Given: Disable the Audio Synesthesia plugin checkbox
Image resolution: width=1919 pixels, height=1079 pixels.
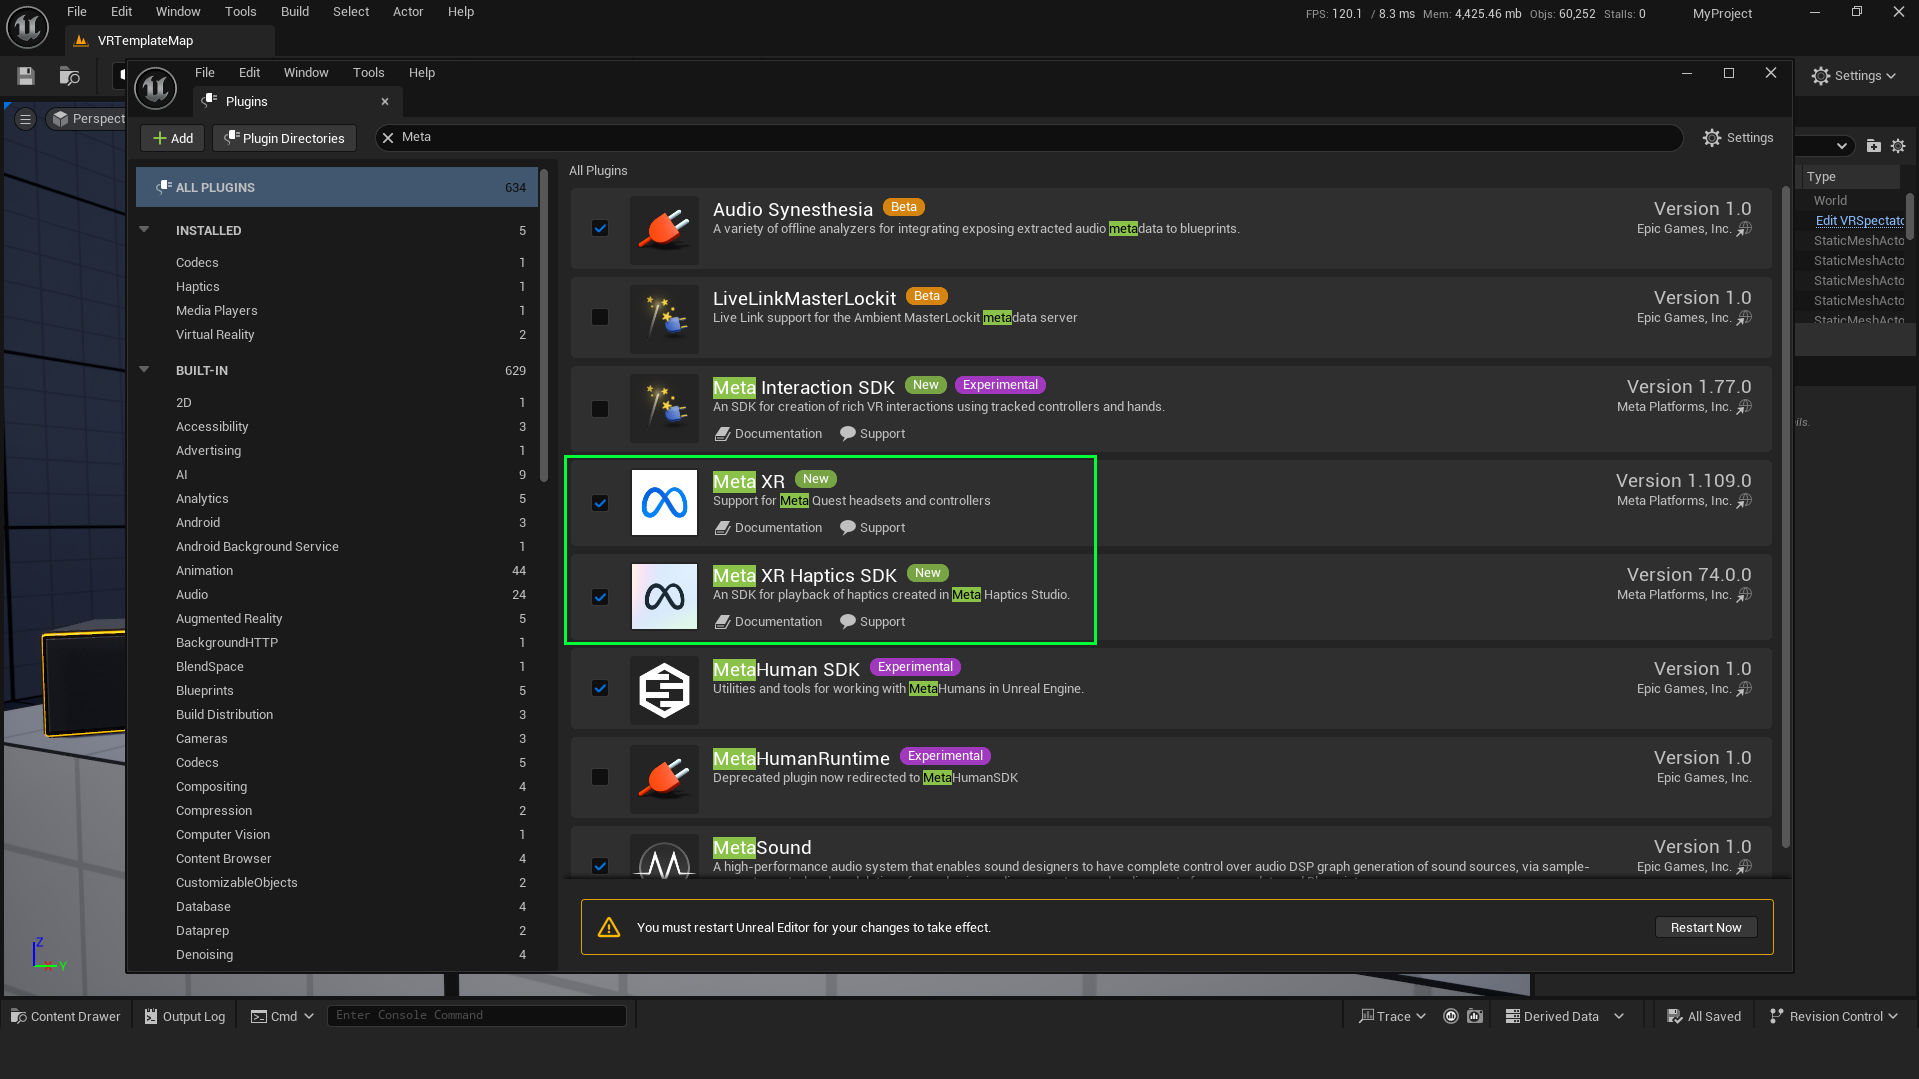Looking at the screenshot, I should pos(600,228).
